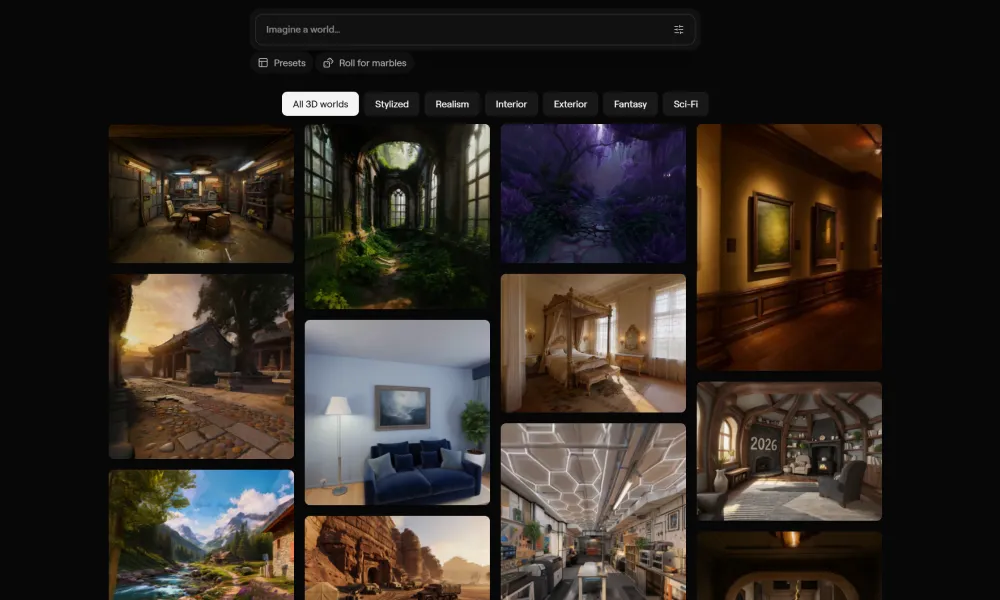
Task: Click the Presets button
Action: [282, 63]
